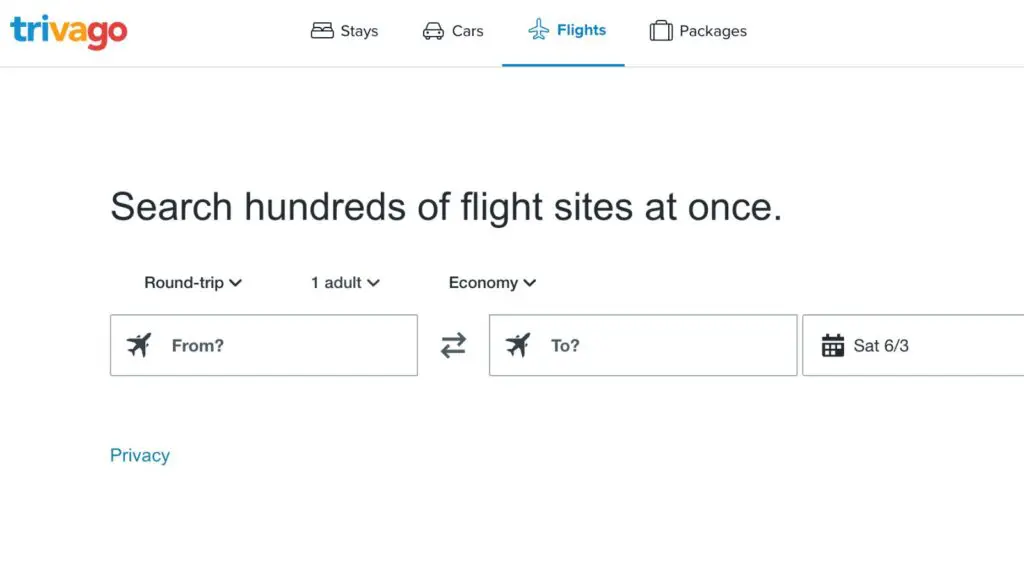This screenshot has height=576, width=1024.
Task: Open the Economy cabin class dropdown
Action: click(x=491, y=283)
